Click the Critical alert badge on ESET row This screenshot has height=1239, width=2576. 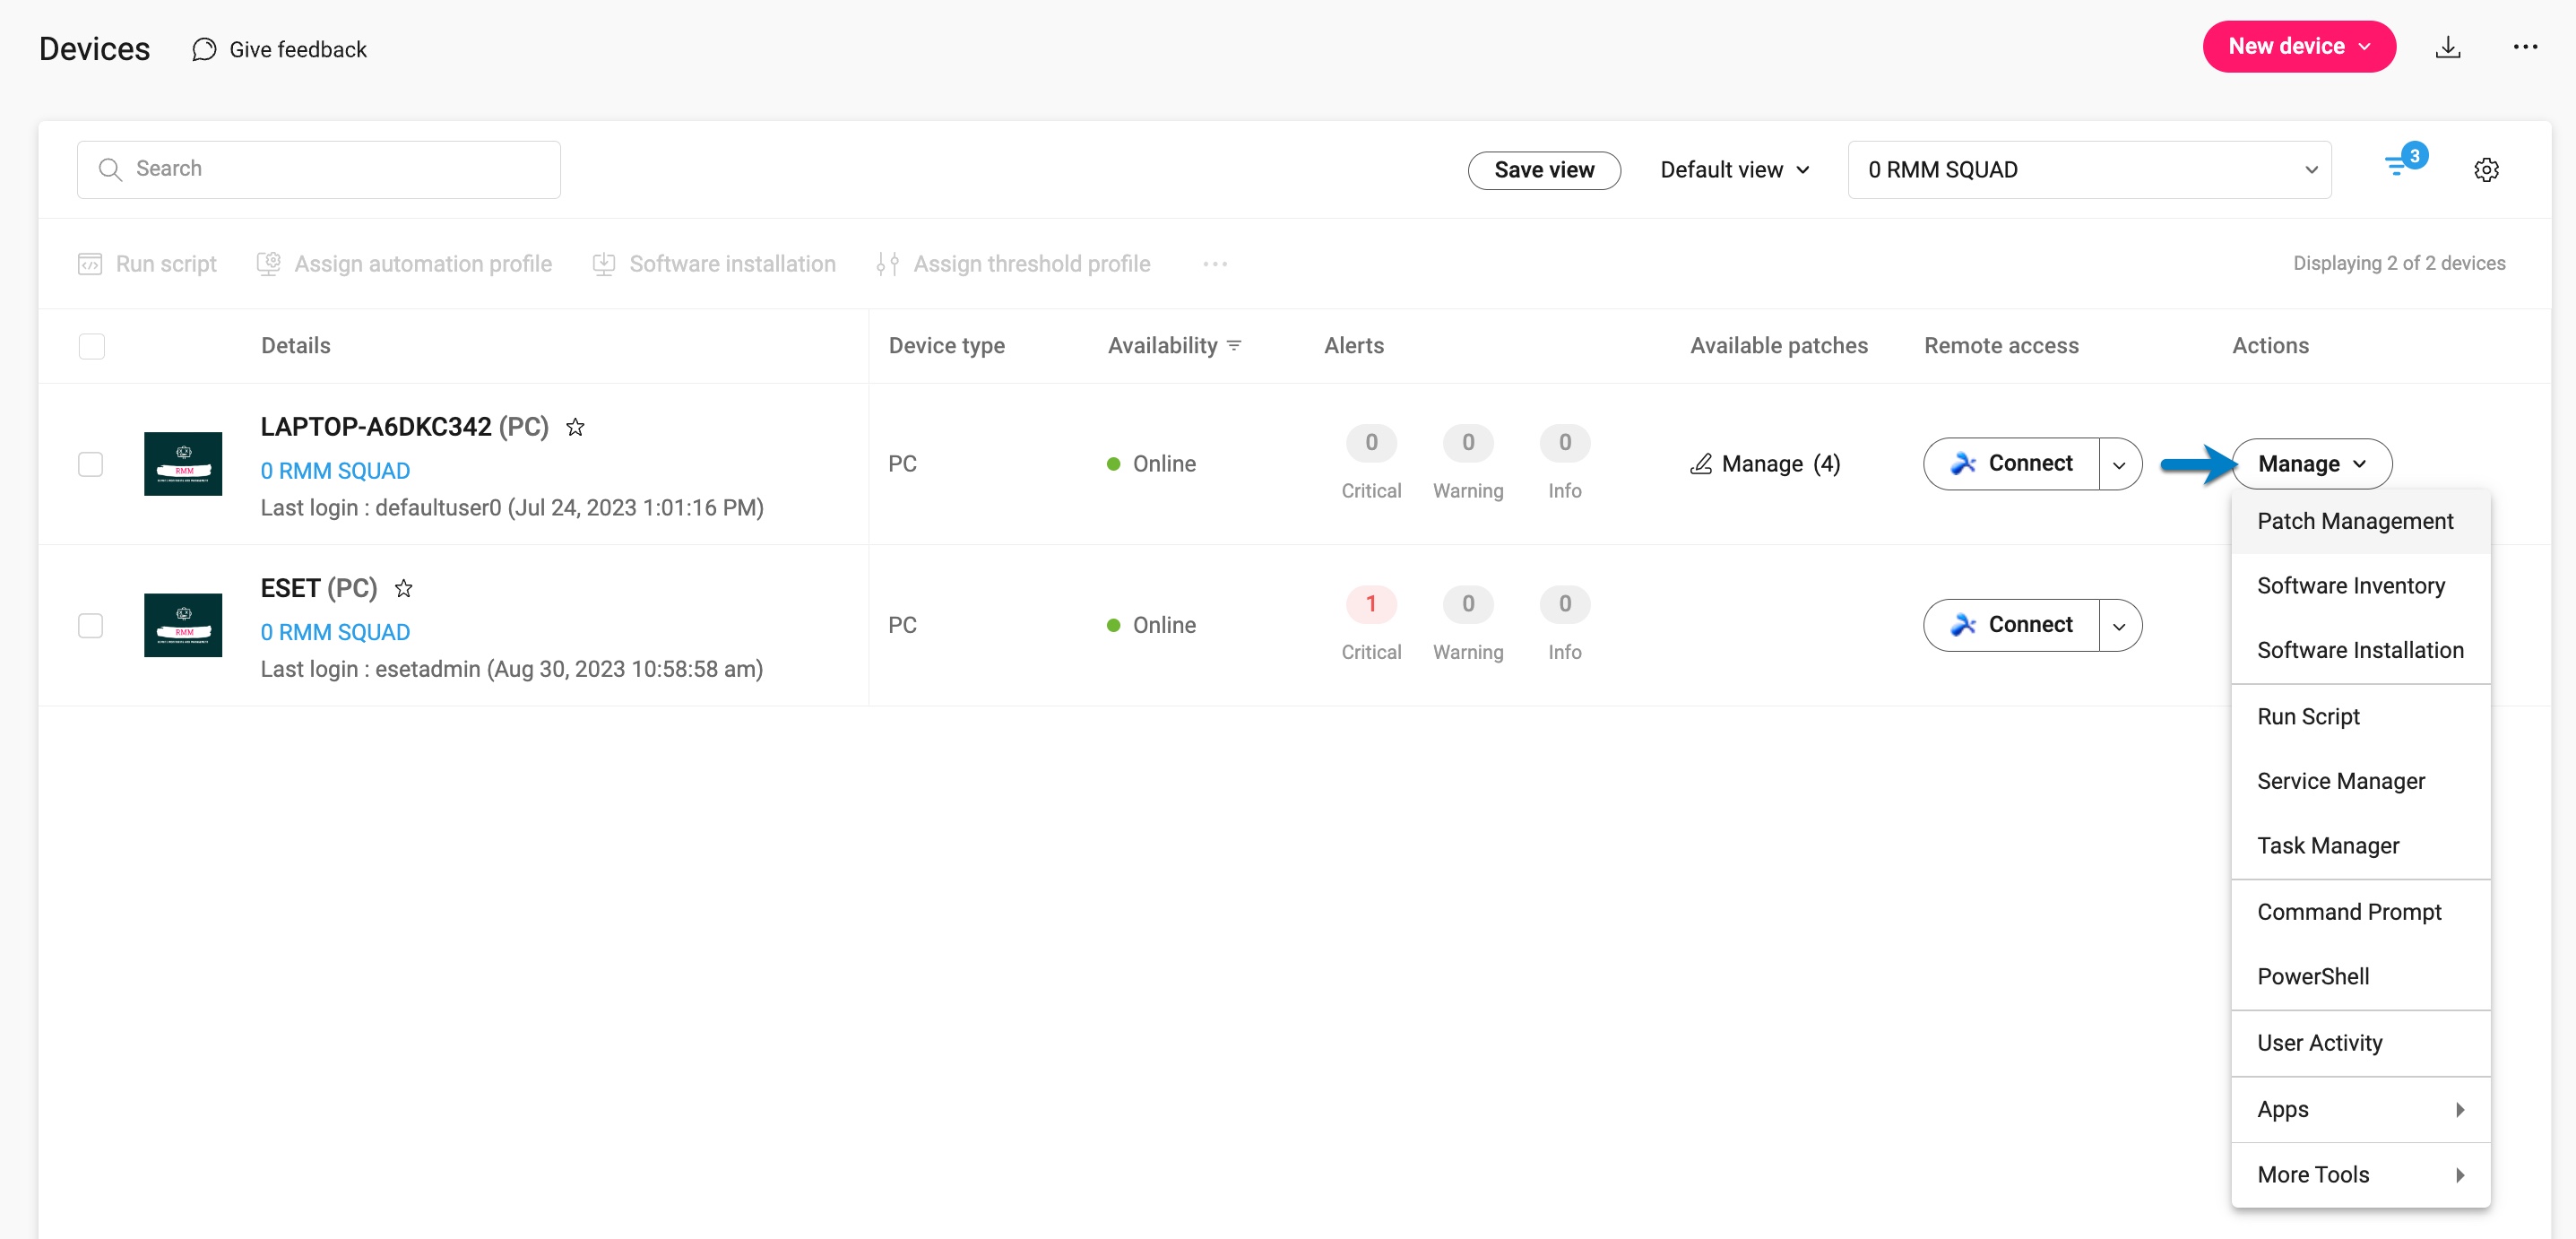coord(1371,604)
